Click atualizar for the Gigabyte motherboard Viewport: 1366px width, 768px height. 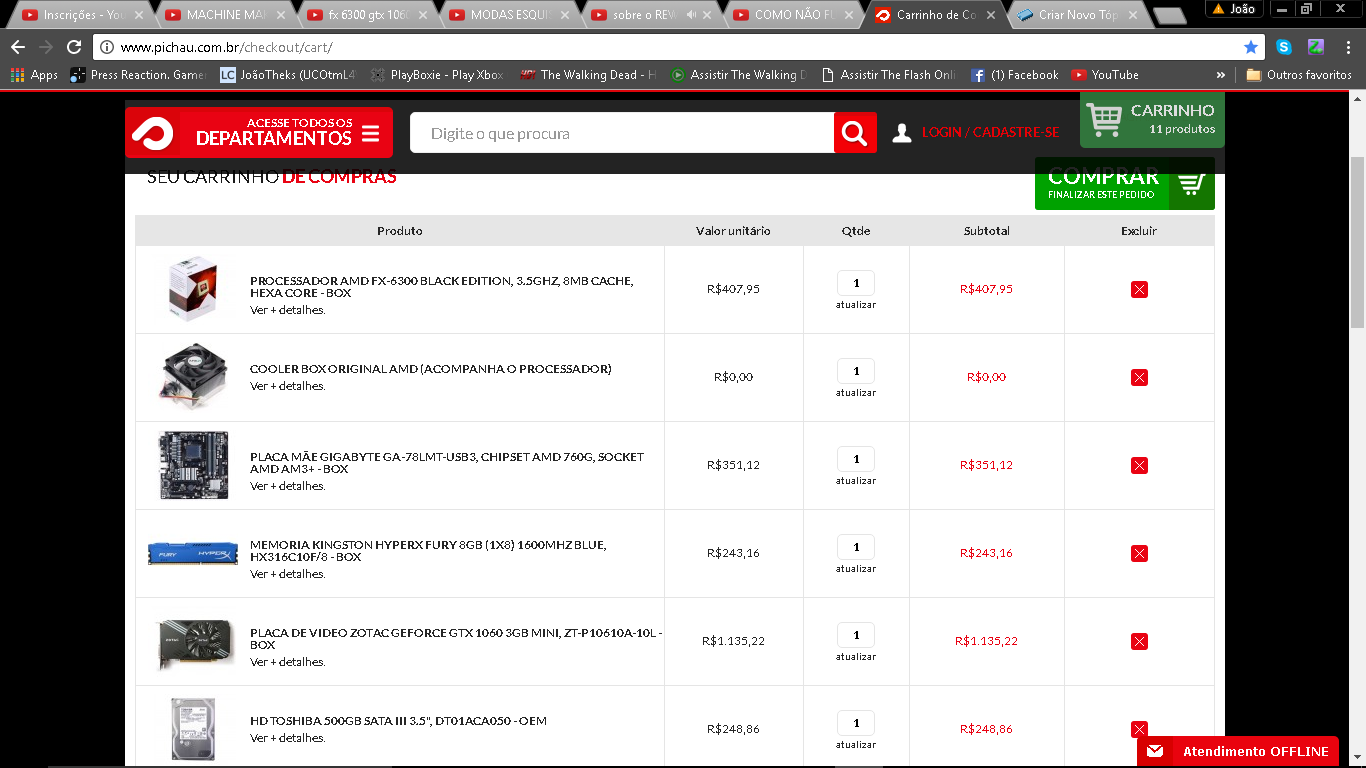pos(856,481)
